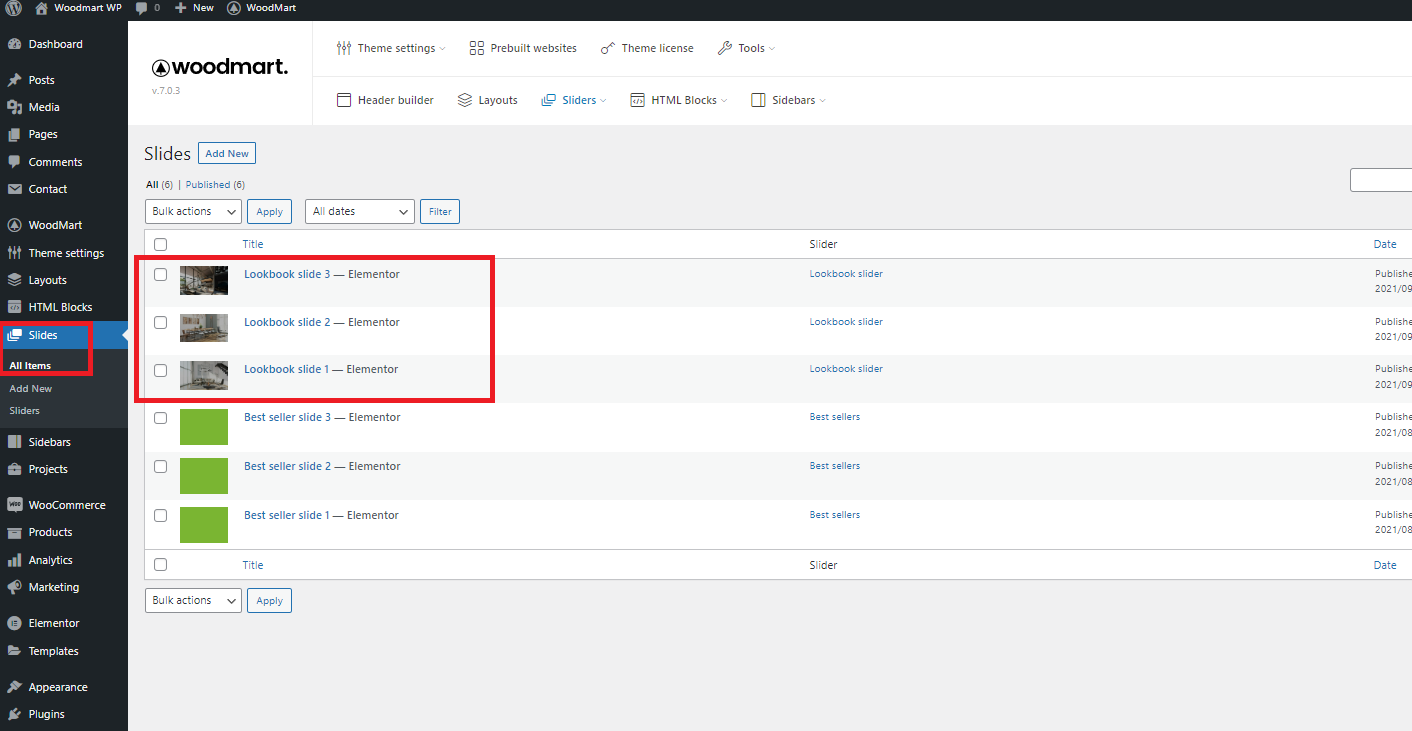Click the home icon beside Woodmart WP

coord(41,8)
